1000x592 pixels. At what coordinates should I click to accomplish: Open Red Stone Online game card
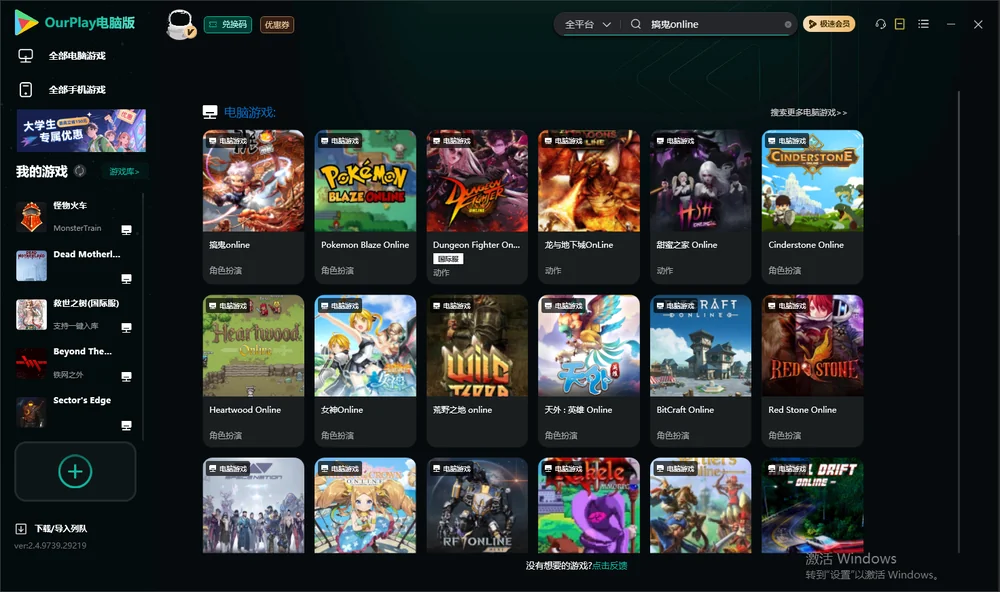tap(812, 371)
